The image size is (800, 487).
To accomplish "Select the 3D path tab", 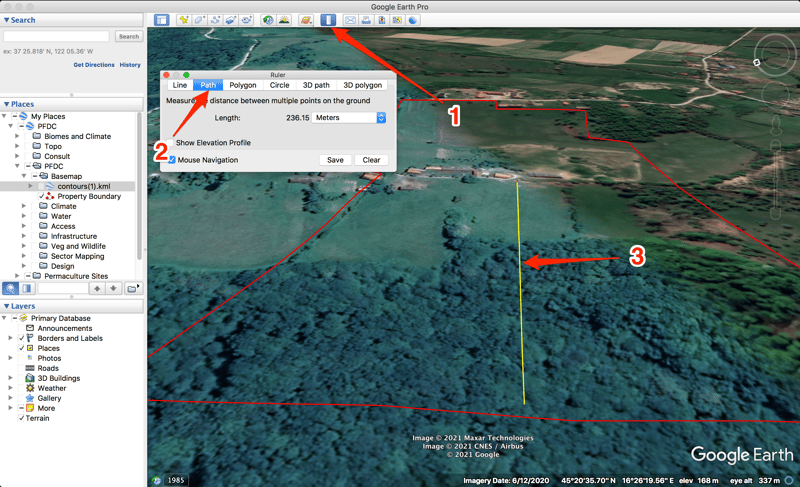I will (316, 85).
